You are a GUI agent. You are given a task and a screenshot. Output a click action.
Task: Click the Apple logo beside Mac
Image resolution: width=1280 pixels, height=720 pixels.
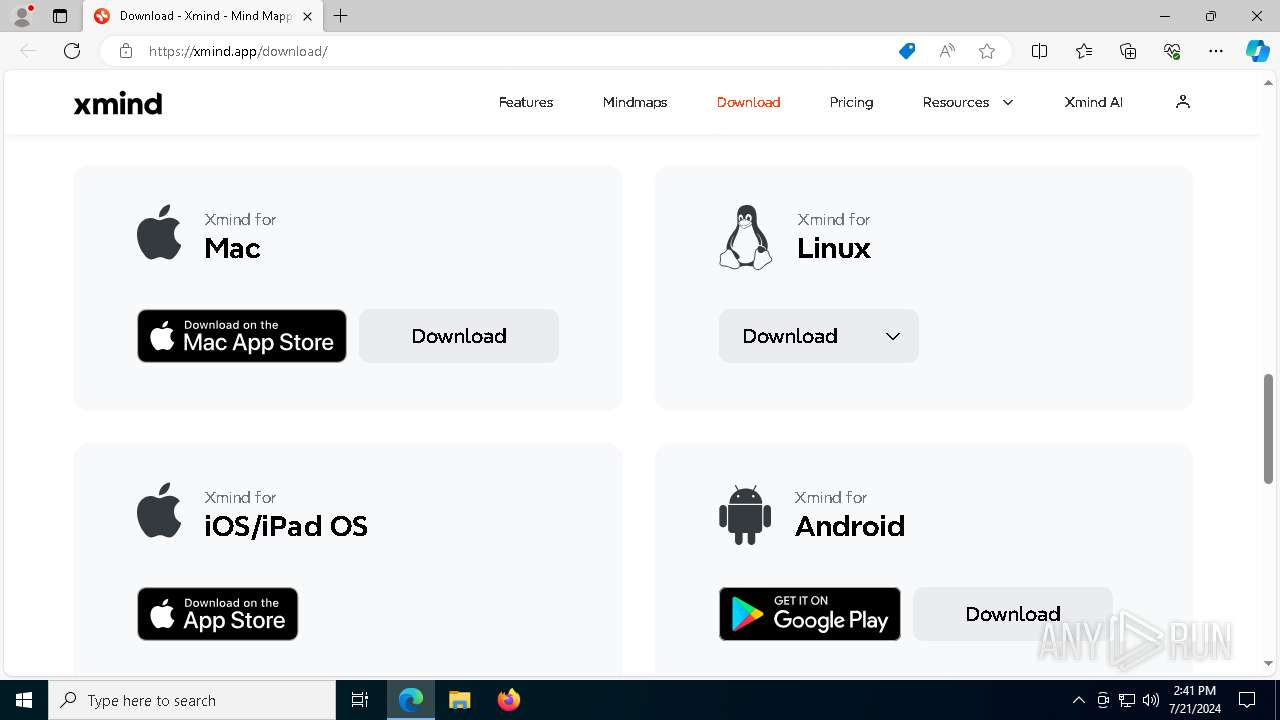160,233
